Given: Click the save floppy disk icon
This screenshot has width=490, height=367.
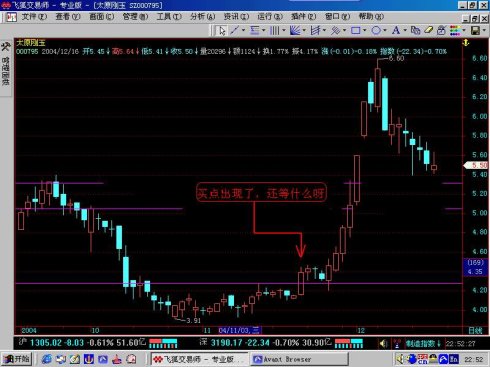Looking at the screenshot, I should 475,30.
